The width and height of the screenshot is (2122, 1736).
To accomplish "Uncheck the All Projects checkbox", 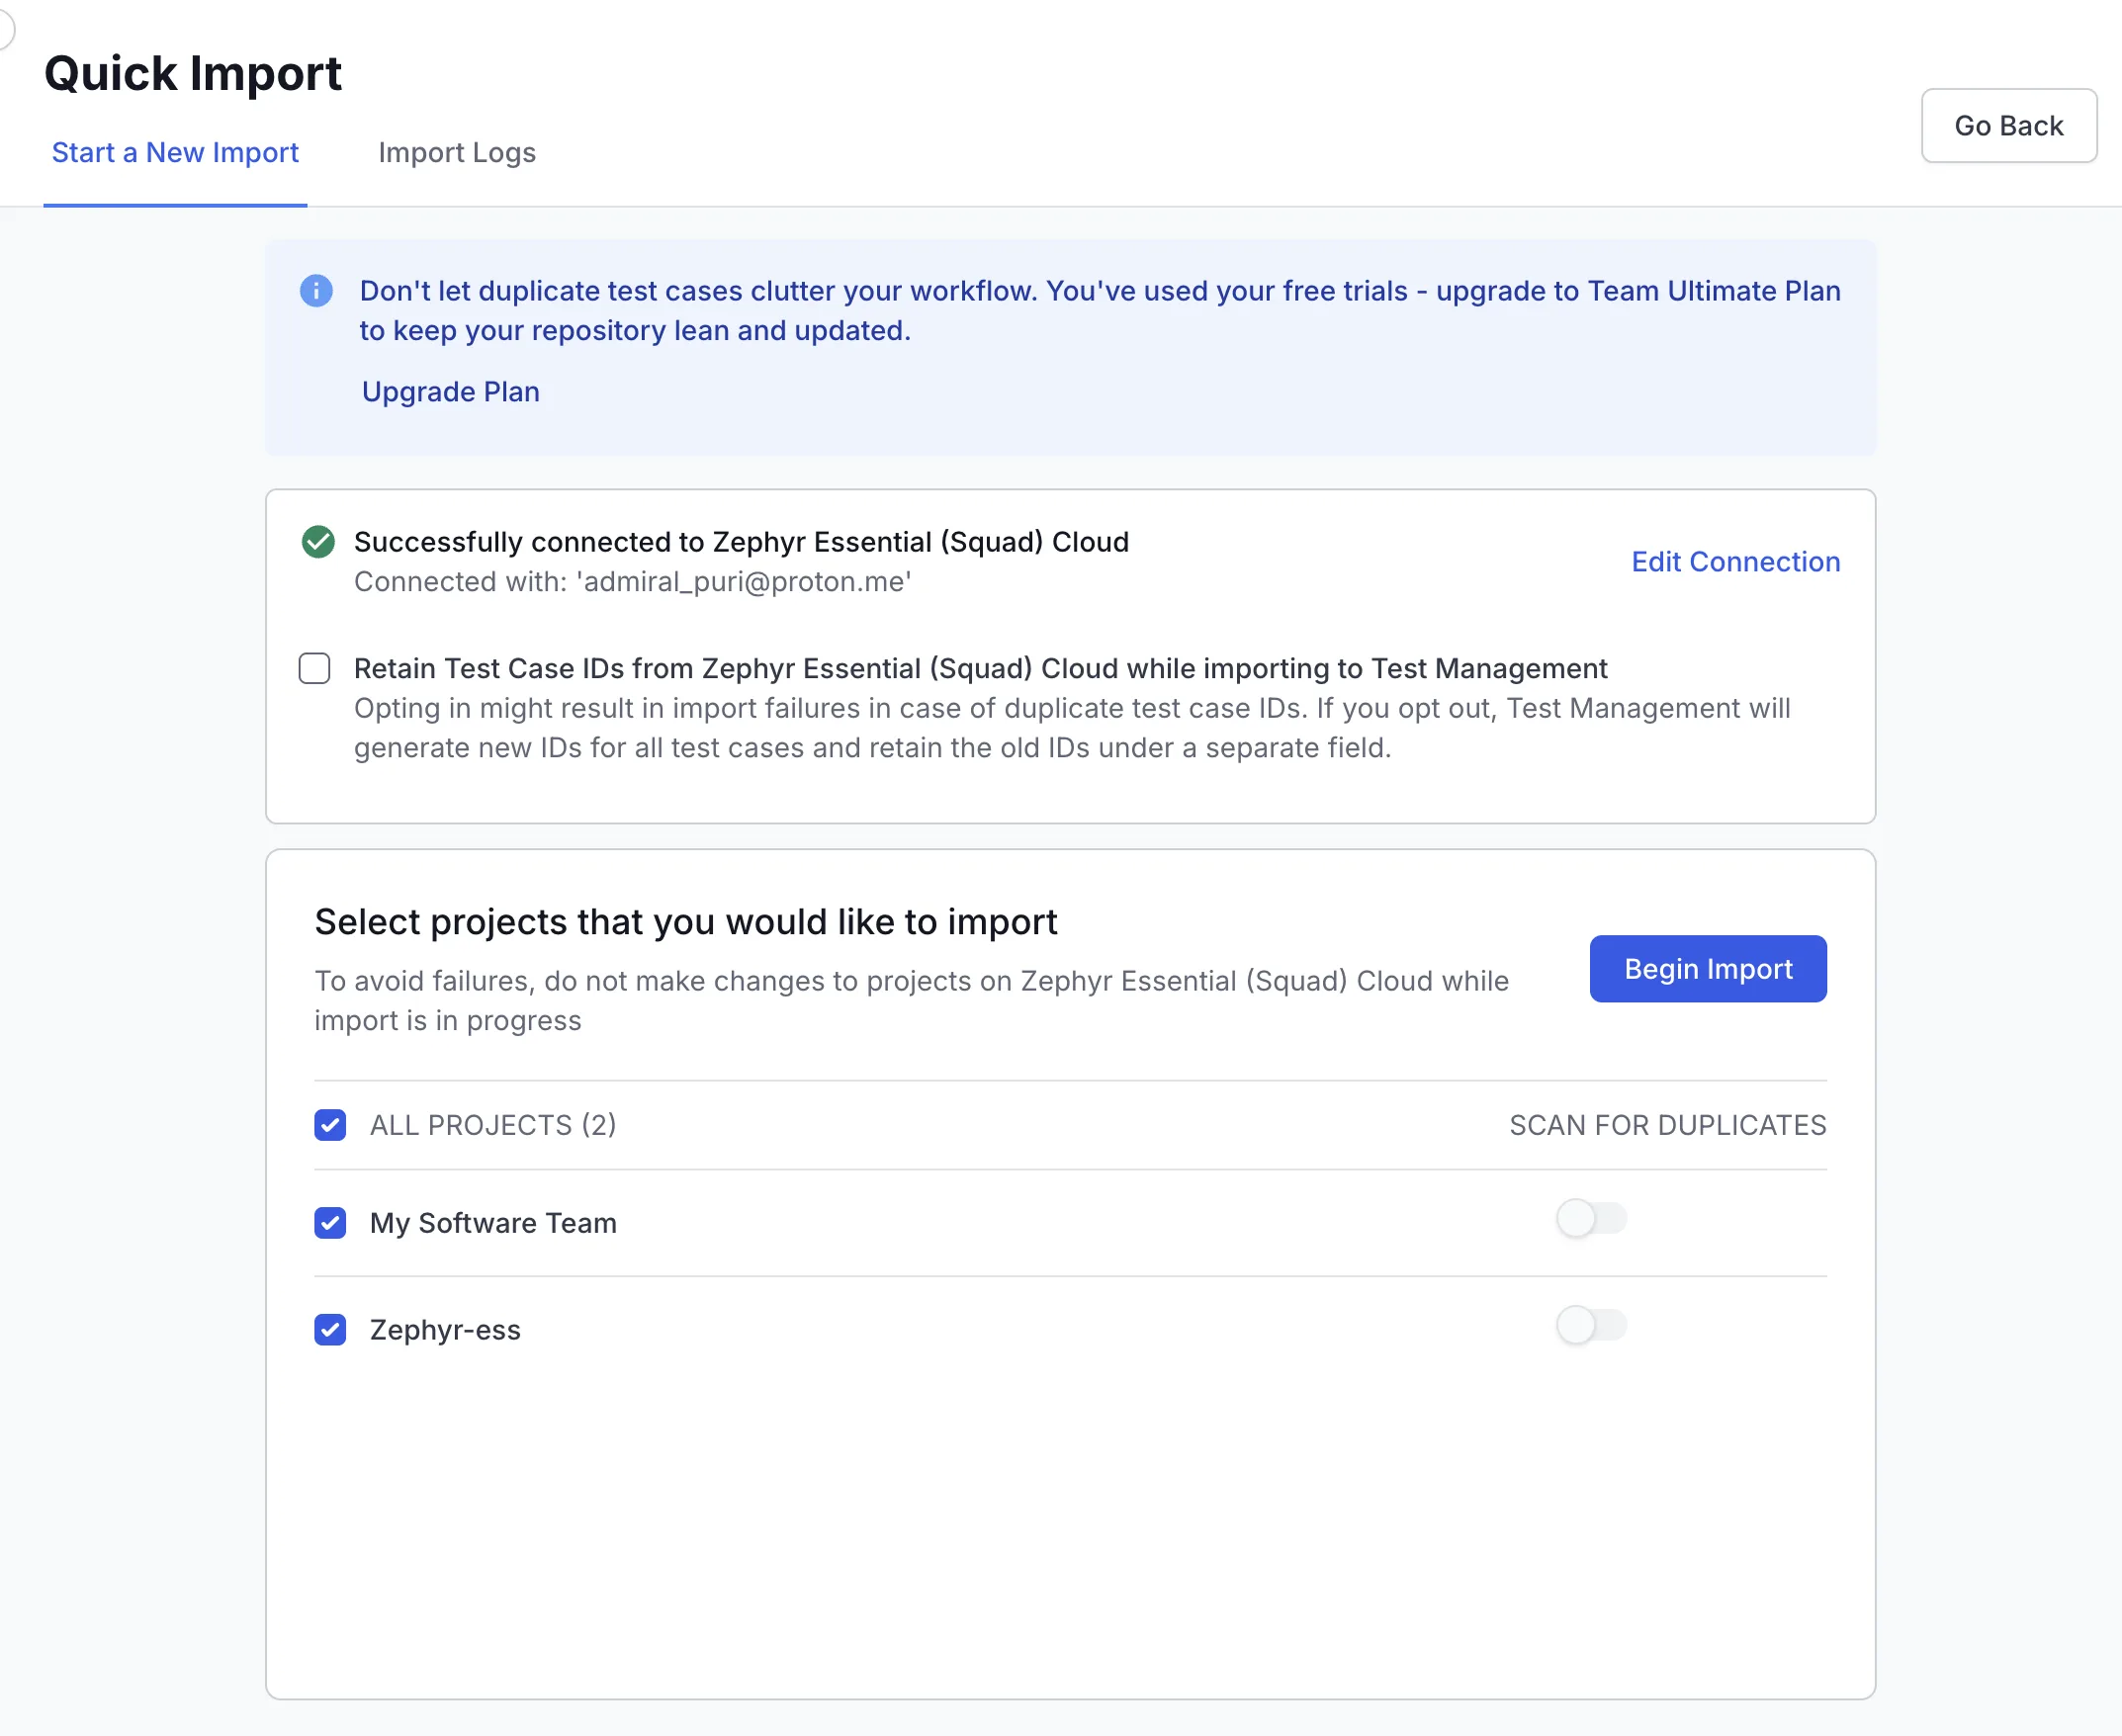I will tap(330, 1124).
